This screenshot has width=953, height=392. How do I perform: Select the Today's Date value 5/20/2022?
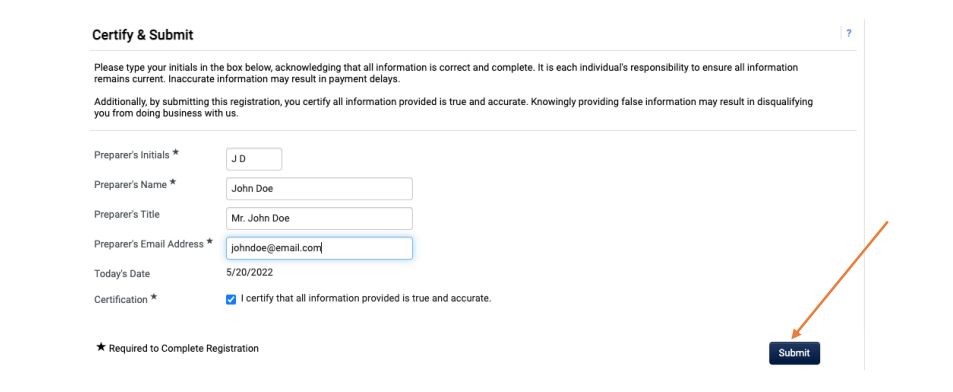[250, 272]
